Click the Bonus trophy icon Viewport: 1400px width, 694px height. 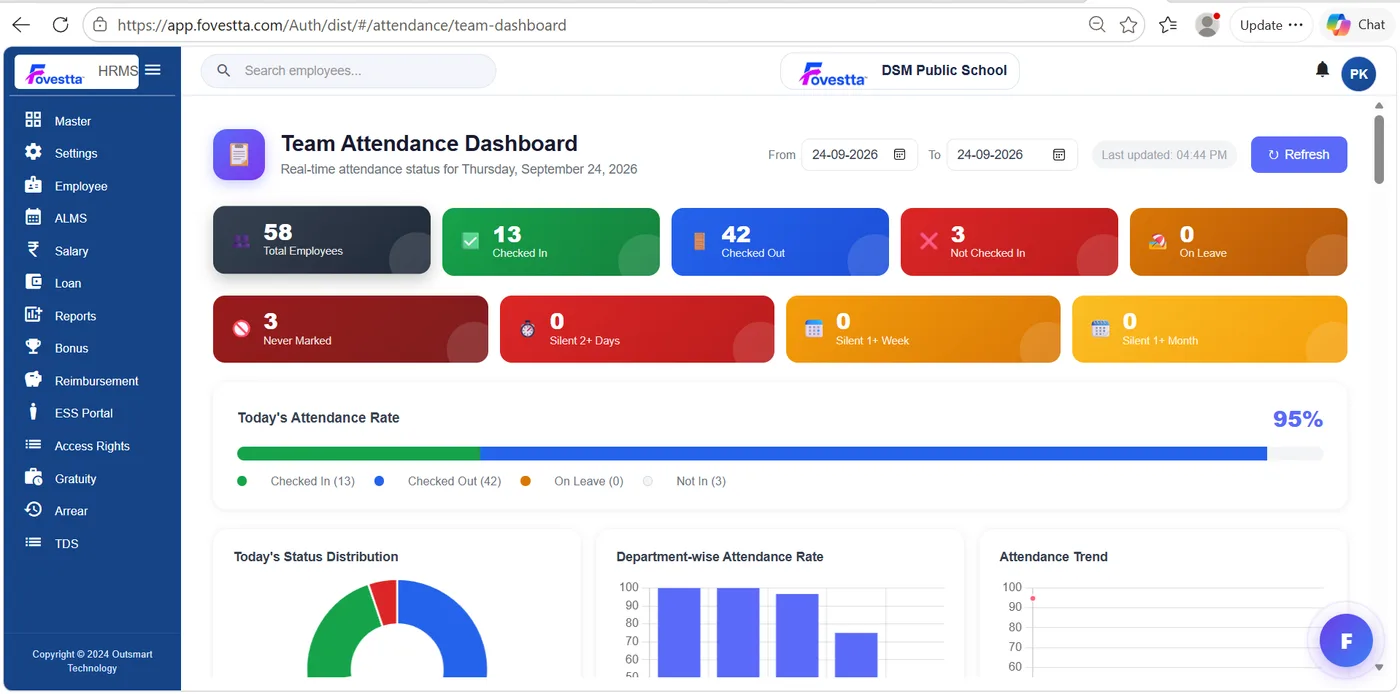click(x=33, y=347)
